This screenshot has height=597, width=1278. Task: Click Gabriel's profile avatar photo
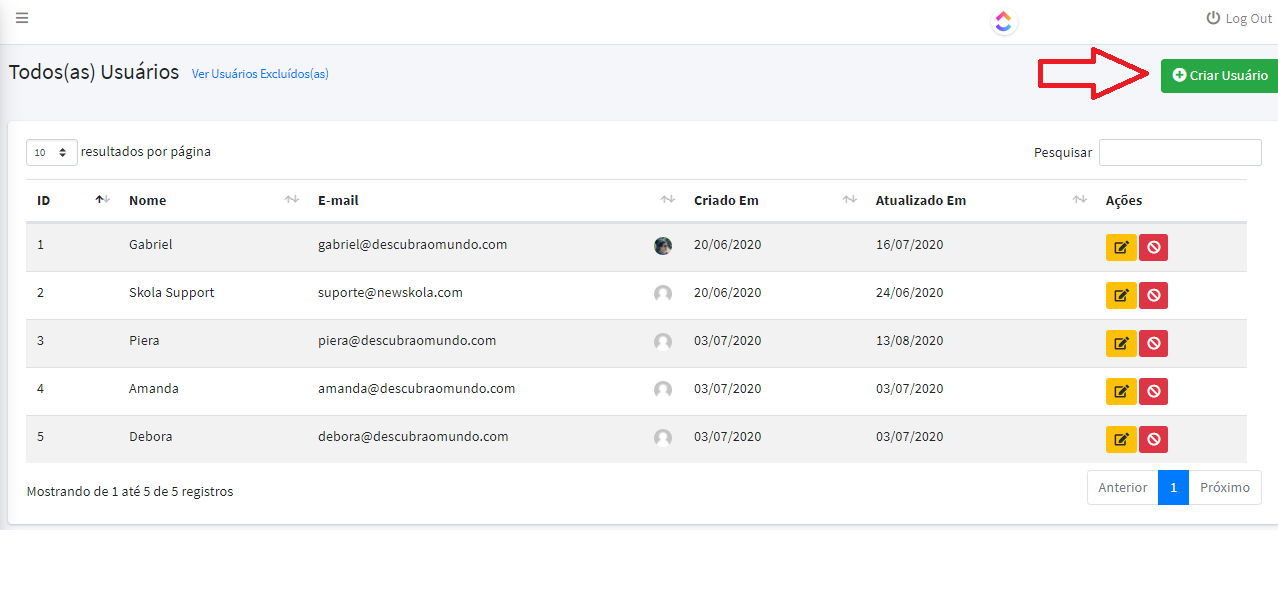point(663,245)
